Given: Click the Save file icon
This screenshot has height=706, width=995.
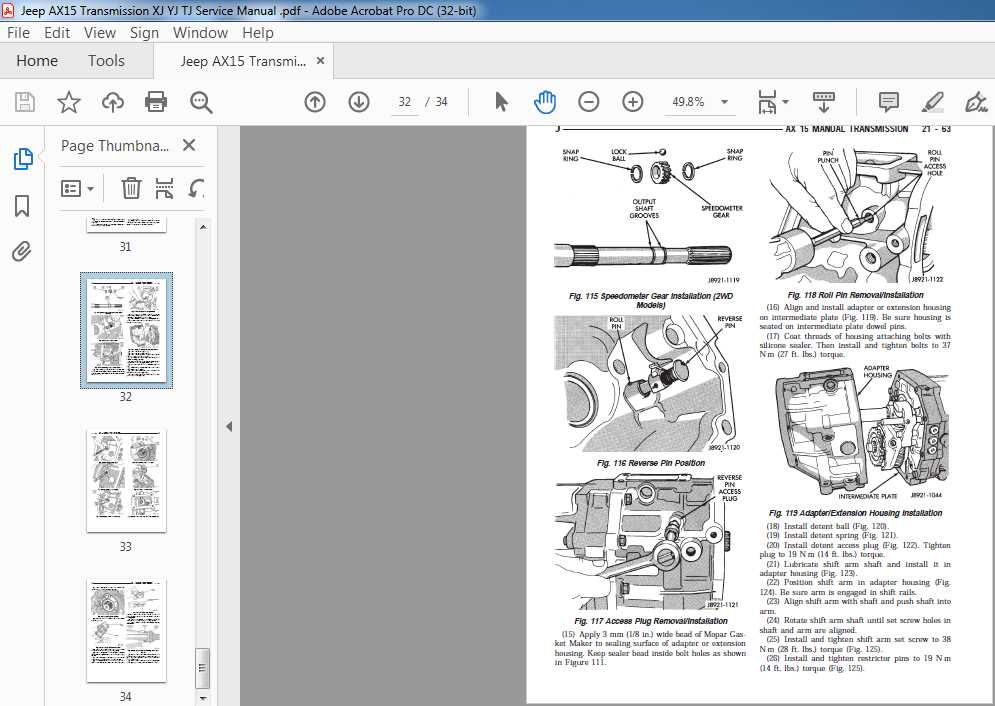Looking at the screenshot, I should pyautogui.click(x=25, y=102).
